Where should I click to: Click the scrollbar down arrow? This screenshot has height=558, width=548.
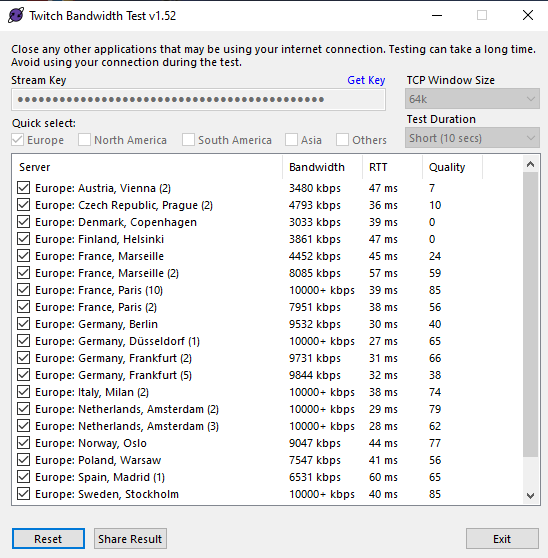[531, 495]
